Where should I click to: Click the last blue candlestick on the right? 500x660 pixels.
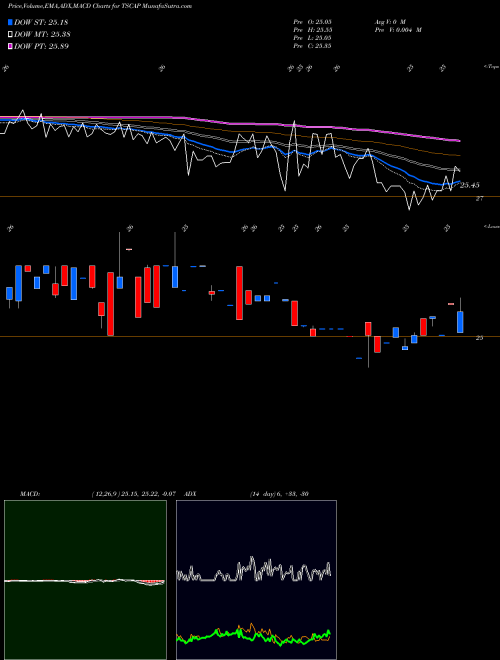point(460,322)
